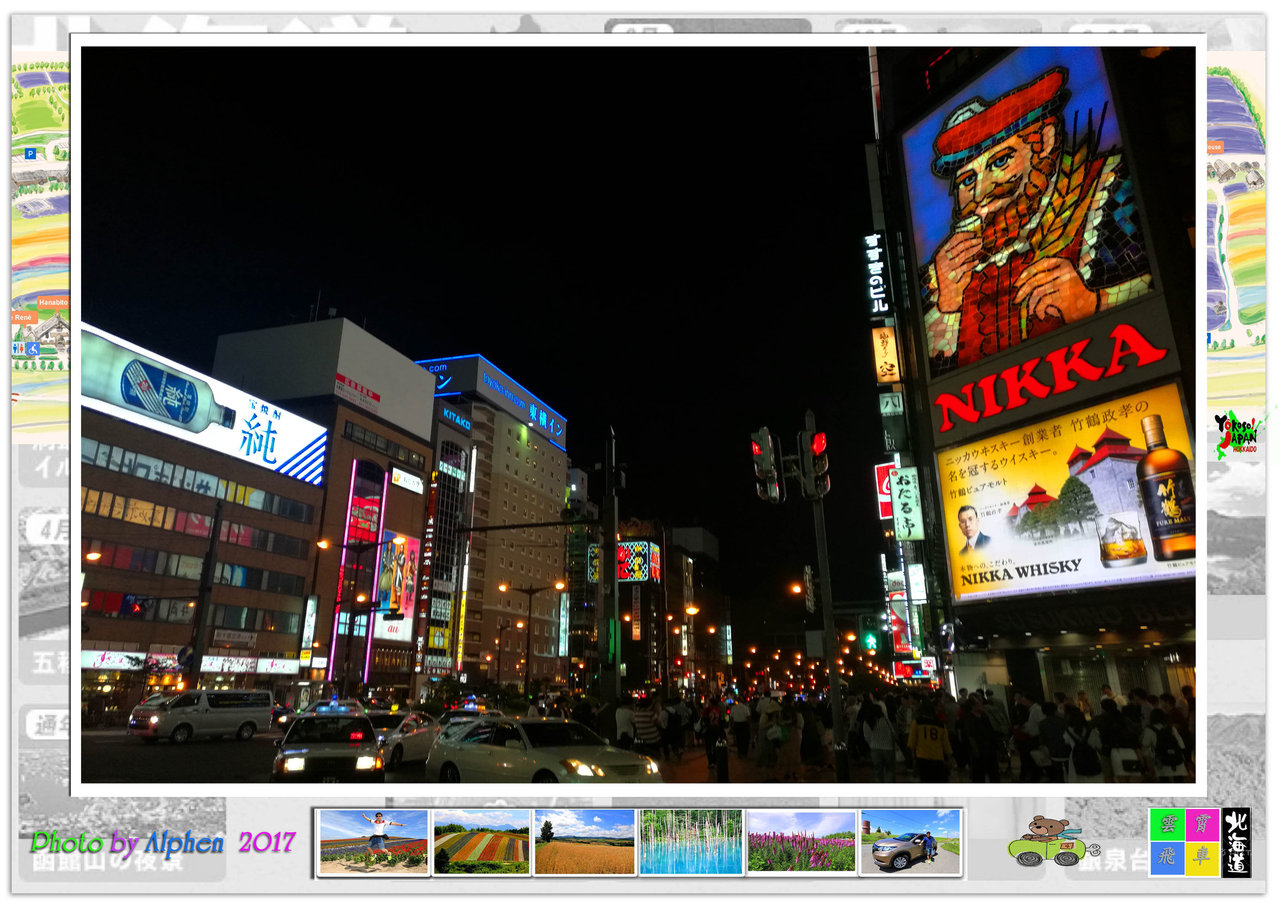Open the colorful striped flower field thumbnail
This screenshot has width=1280, height=905.
tap(481, 842)
